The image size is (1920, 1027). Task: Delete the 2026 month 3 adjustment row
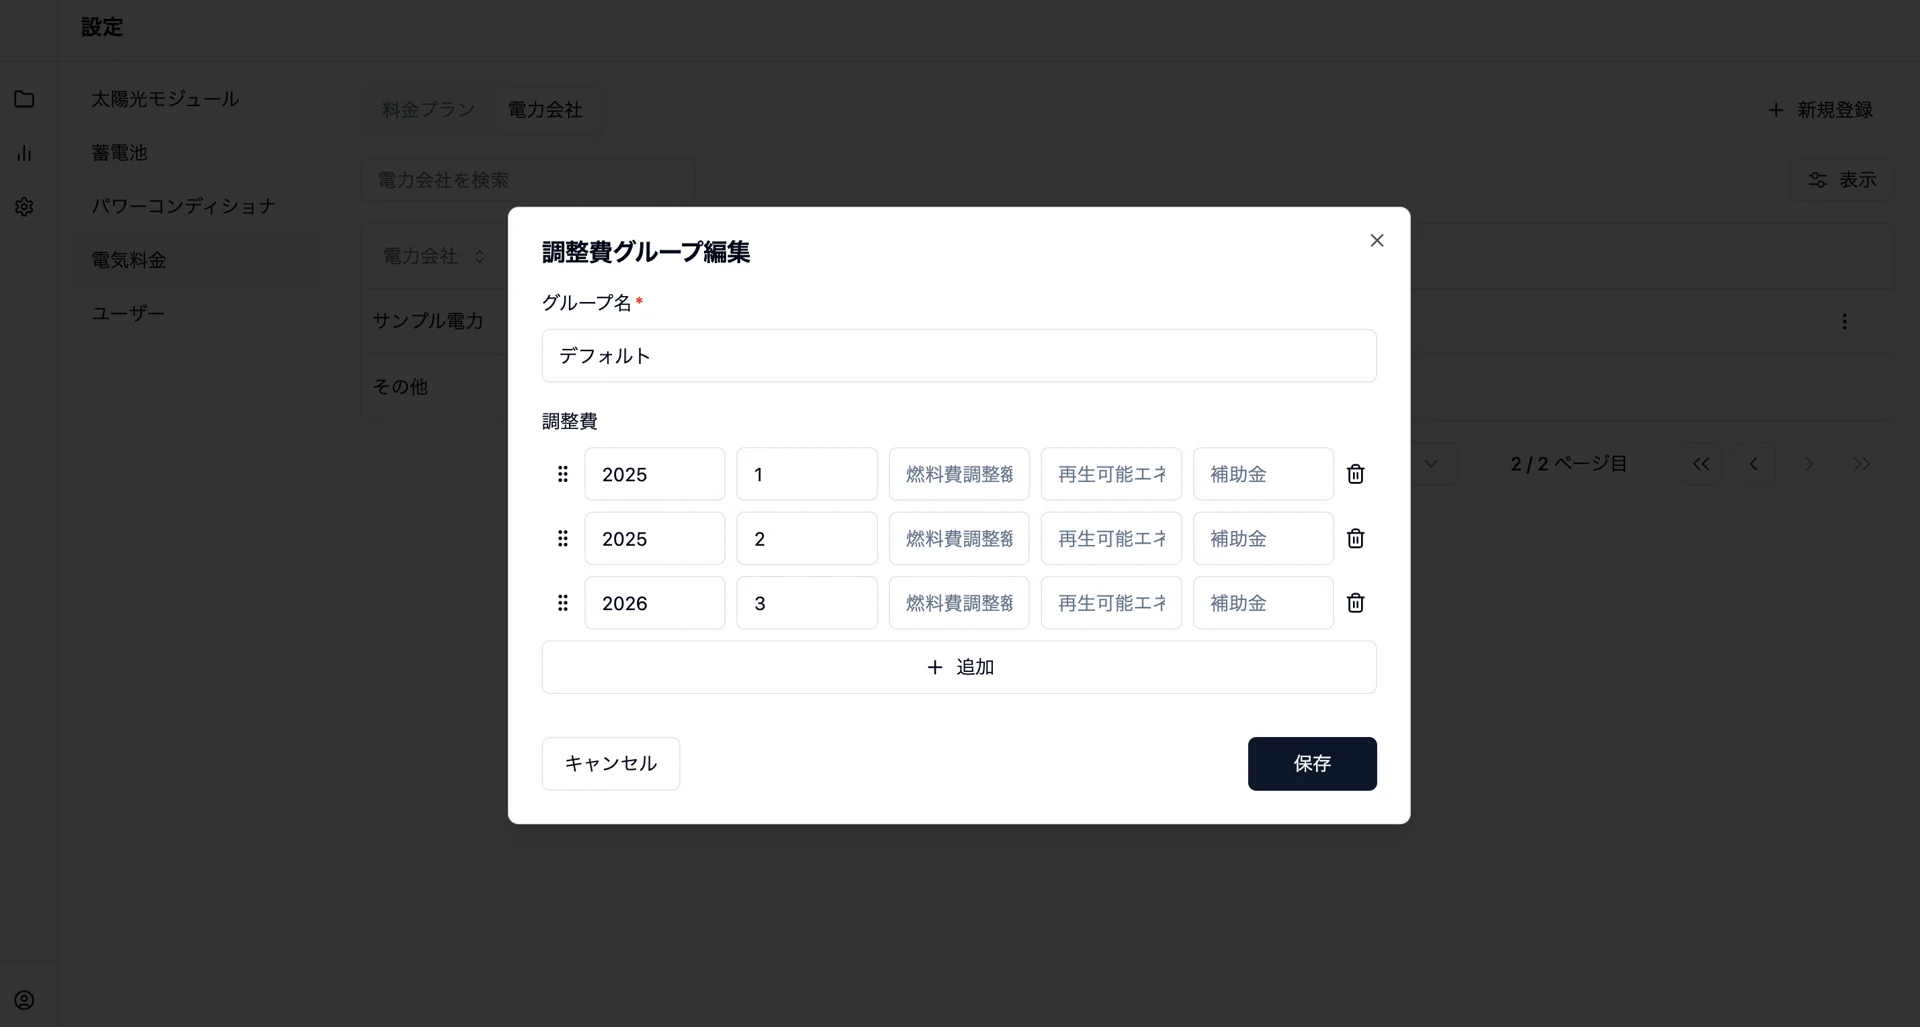[1355, 603]
